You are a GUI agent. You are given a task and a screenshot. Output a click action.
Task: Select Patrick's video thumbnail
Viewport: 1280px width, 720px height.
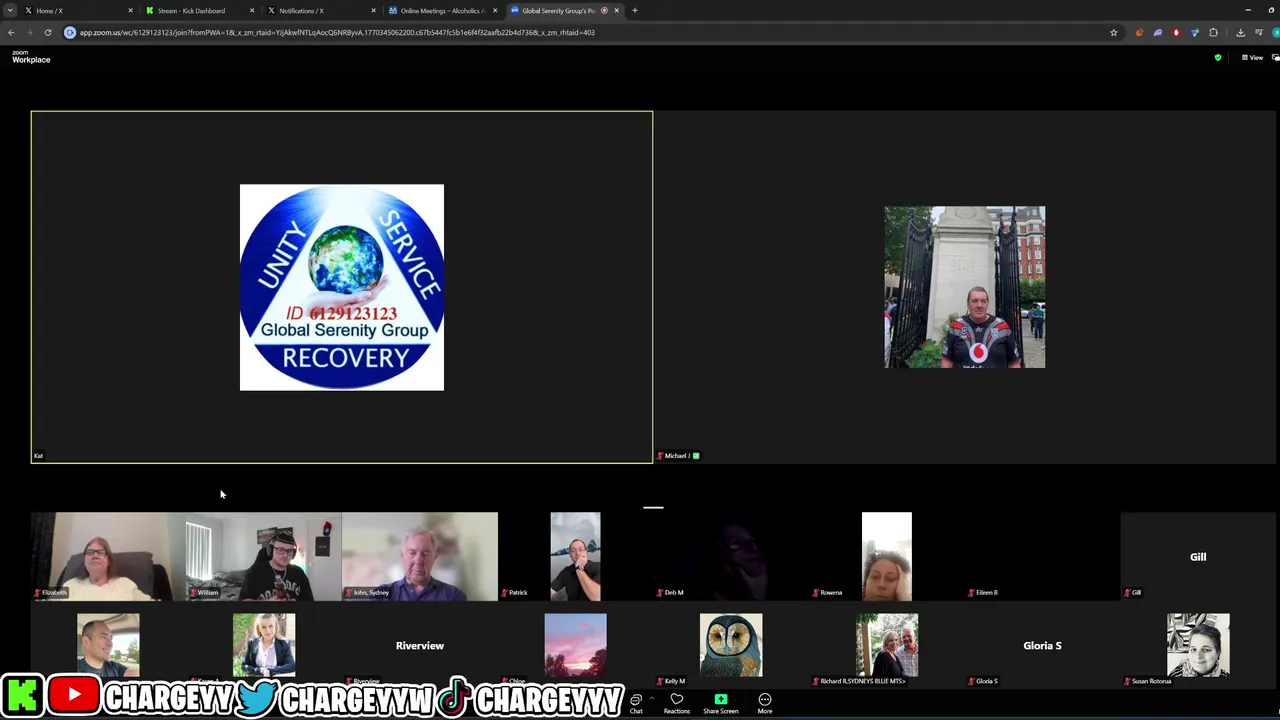pos(575,556)
